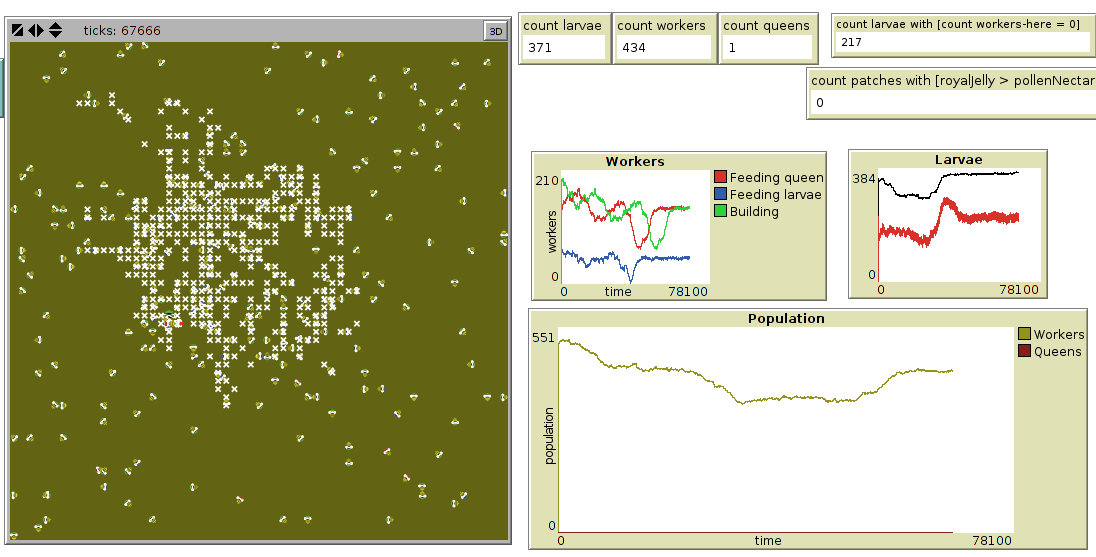The width and height of the screenshot is (1096, 557).
Task: Click the Queens legend label
Action: [x=1057, y=351]
